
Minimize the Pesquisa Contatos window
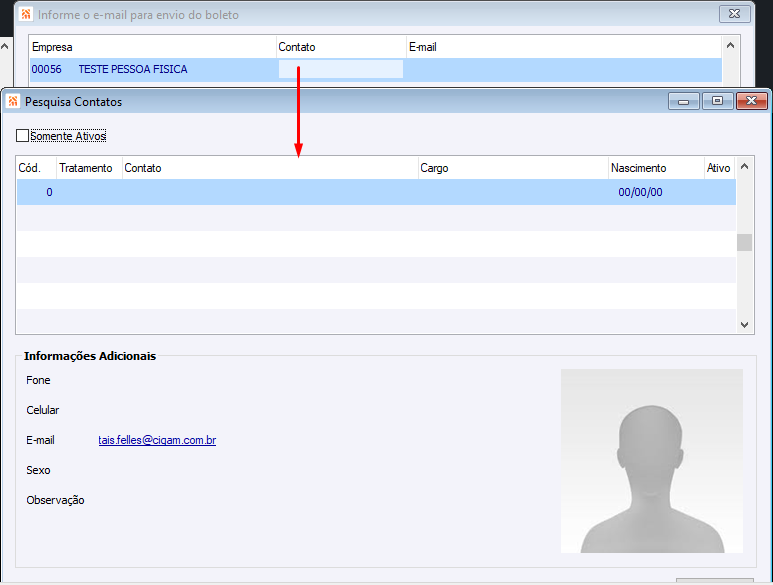[683, 101]
